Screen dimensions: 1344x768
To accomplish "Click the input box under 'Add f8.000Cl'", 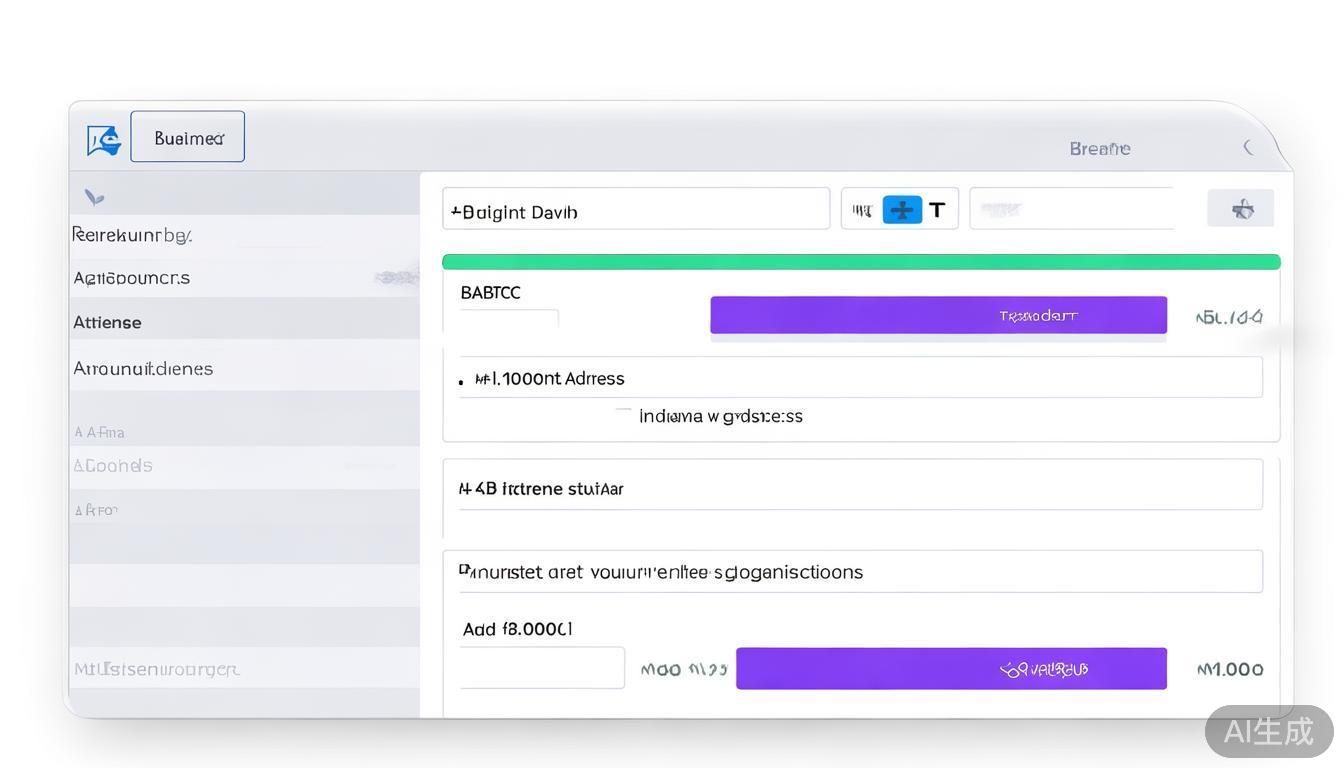I will (x=542, y=668).
